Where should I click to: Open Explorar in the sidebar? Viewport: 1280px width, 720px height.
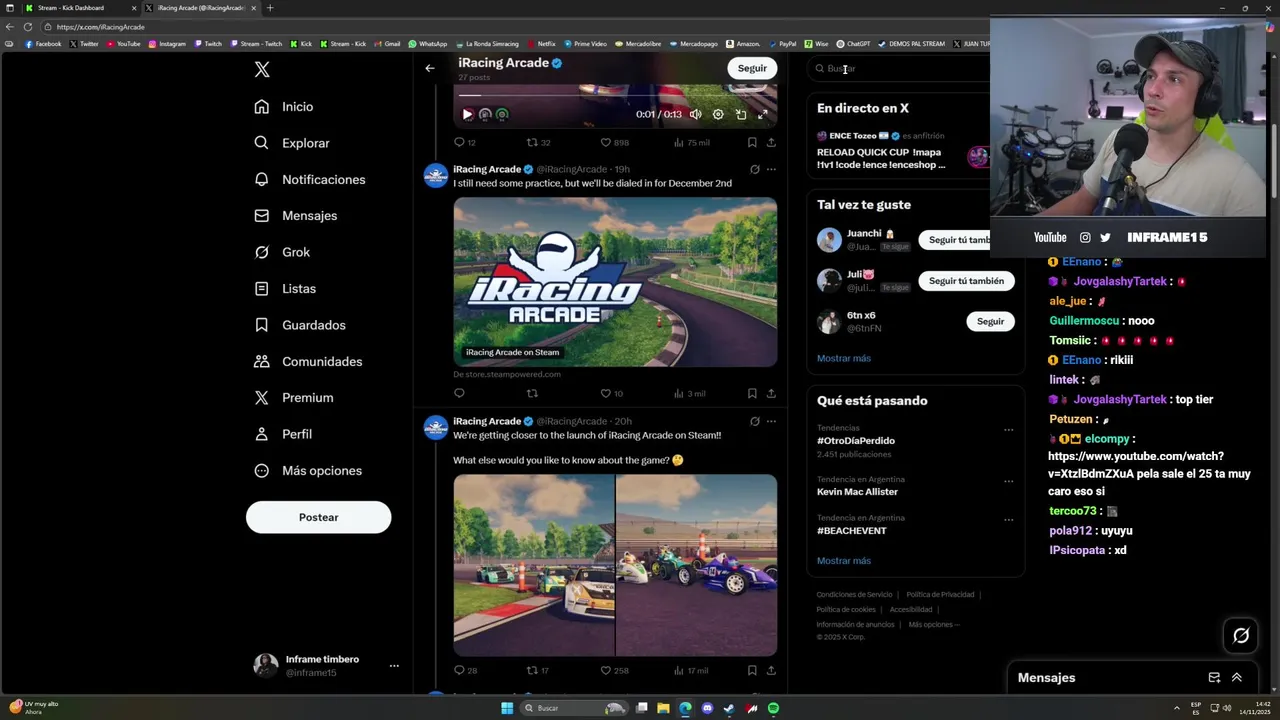(292, 143)
